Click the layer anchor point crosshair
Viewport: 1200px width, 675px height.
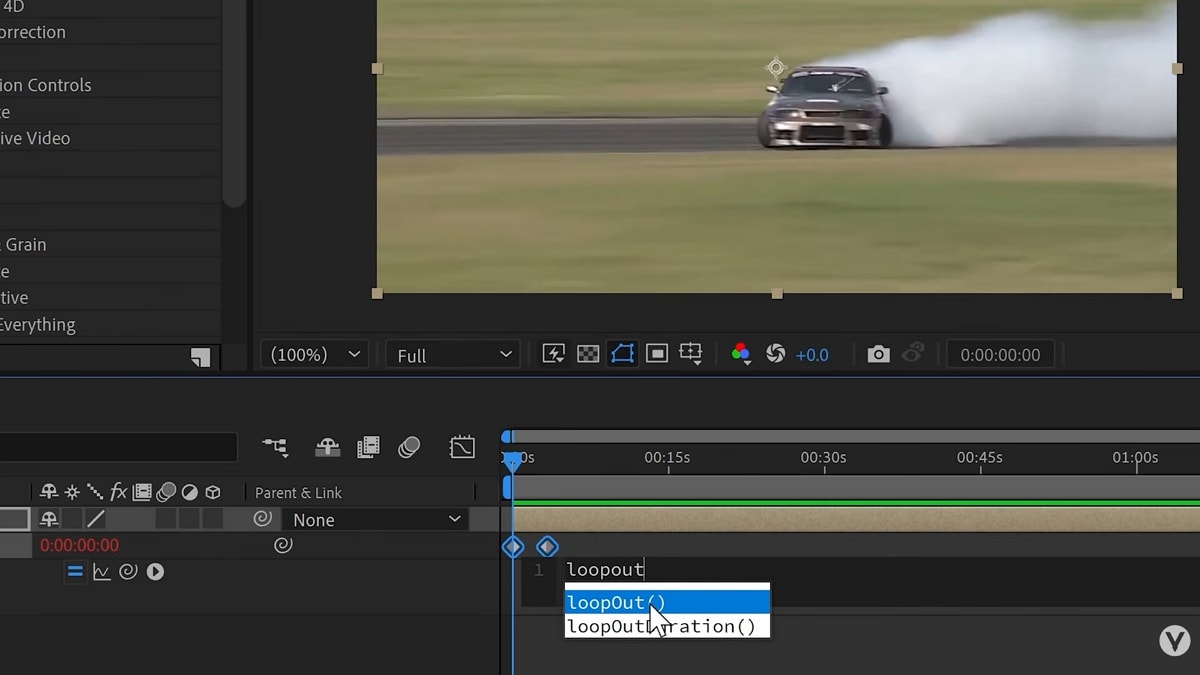click(776, 68)
